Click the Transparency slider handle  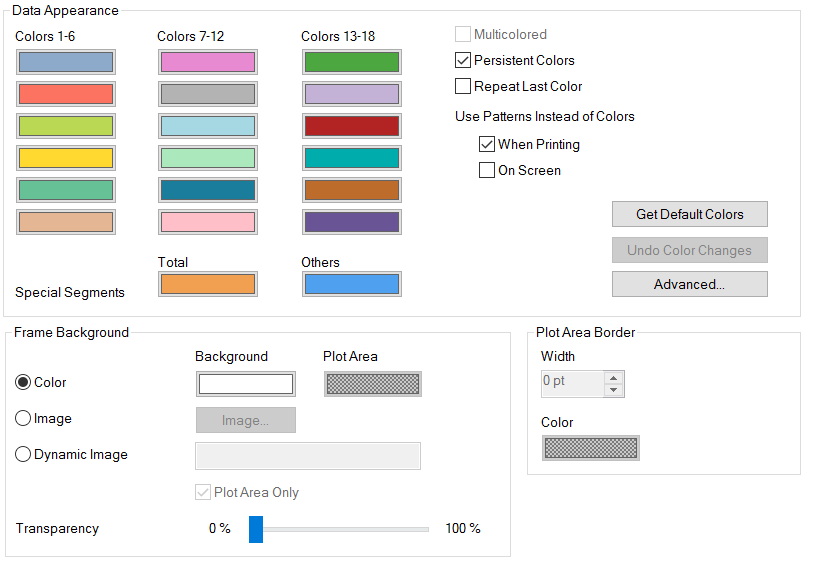point(256,529)
